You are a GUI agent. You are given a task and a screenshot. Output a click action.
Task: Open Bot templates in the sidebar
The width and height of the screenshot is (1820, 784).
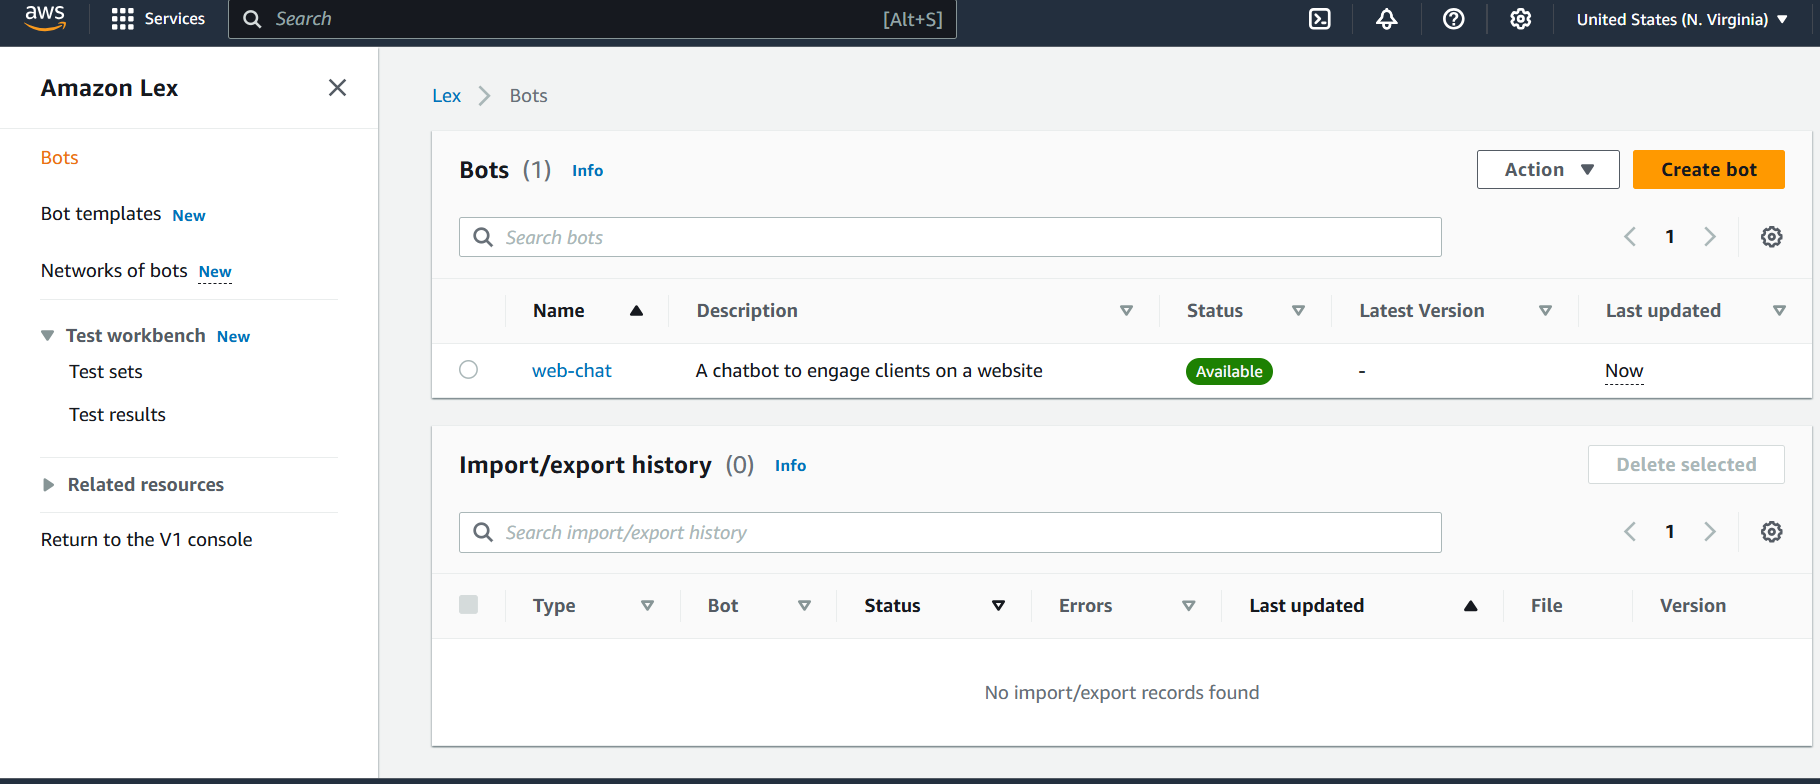click(x=101, y=214)
